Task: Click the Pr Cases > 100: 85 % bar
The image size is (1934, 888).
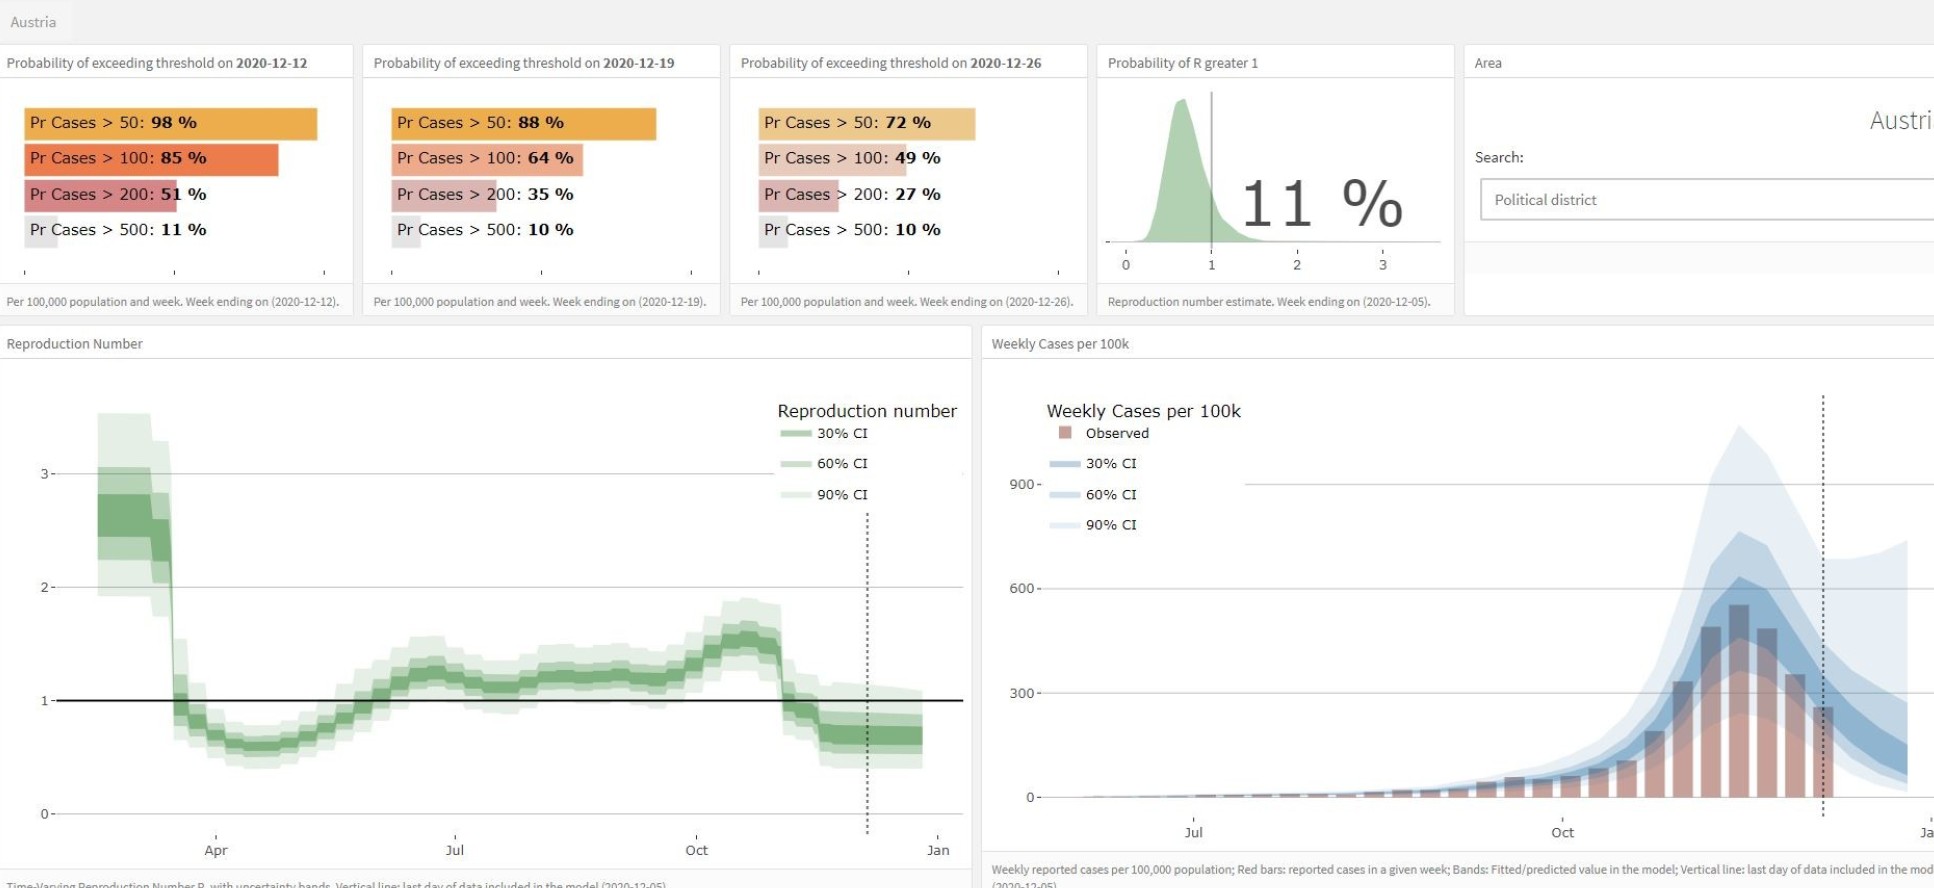Action: coord(151,159)
